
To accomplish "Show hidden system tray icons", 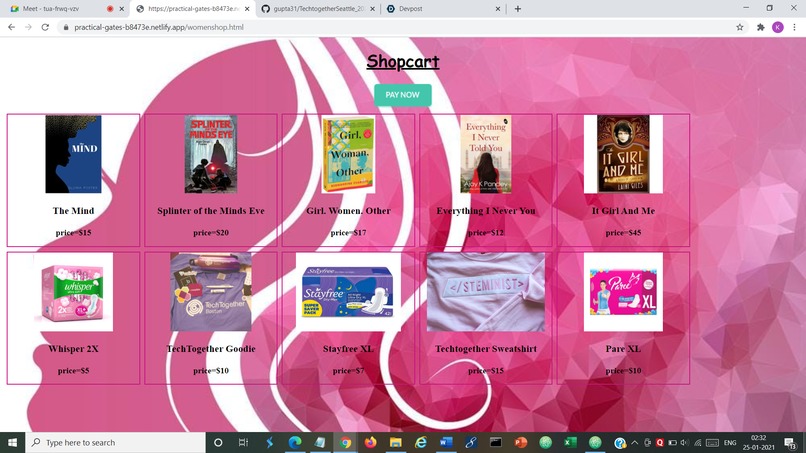I will point(634,442).
